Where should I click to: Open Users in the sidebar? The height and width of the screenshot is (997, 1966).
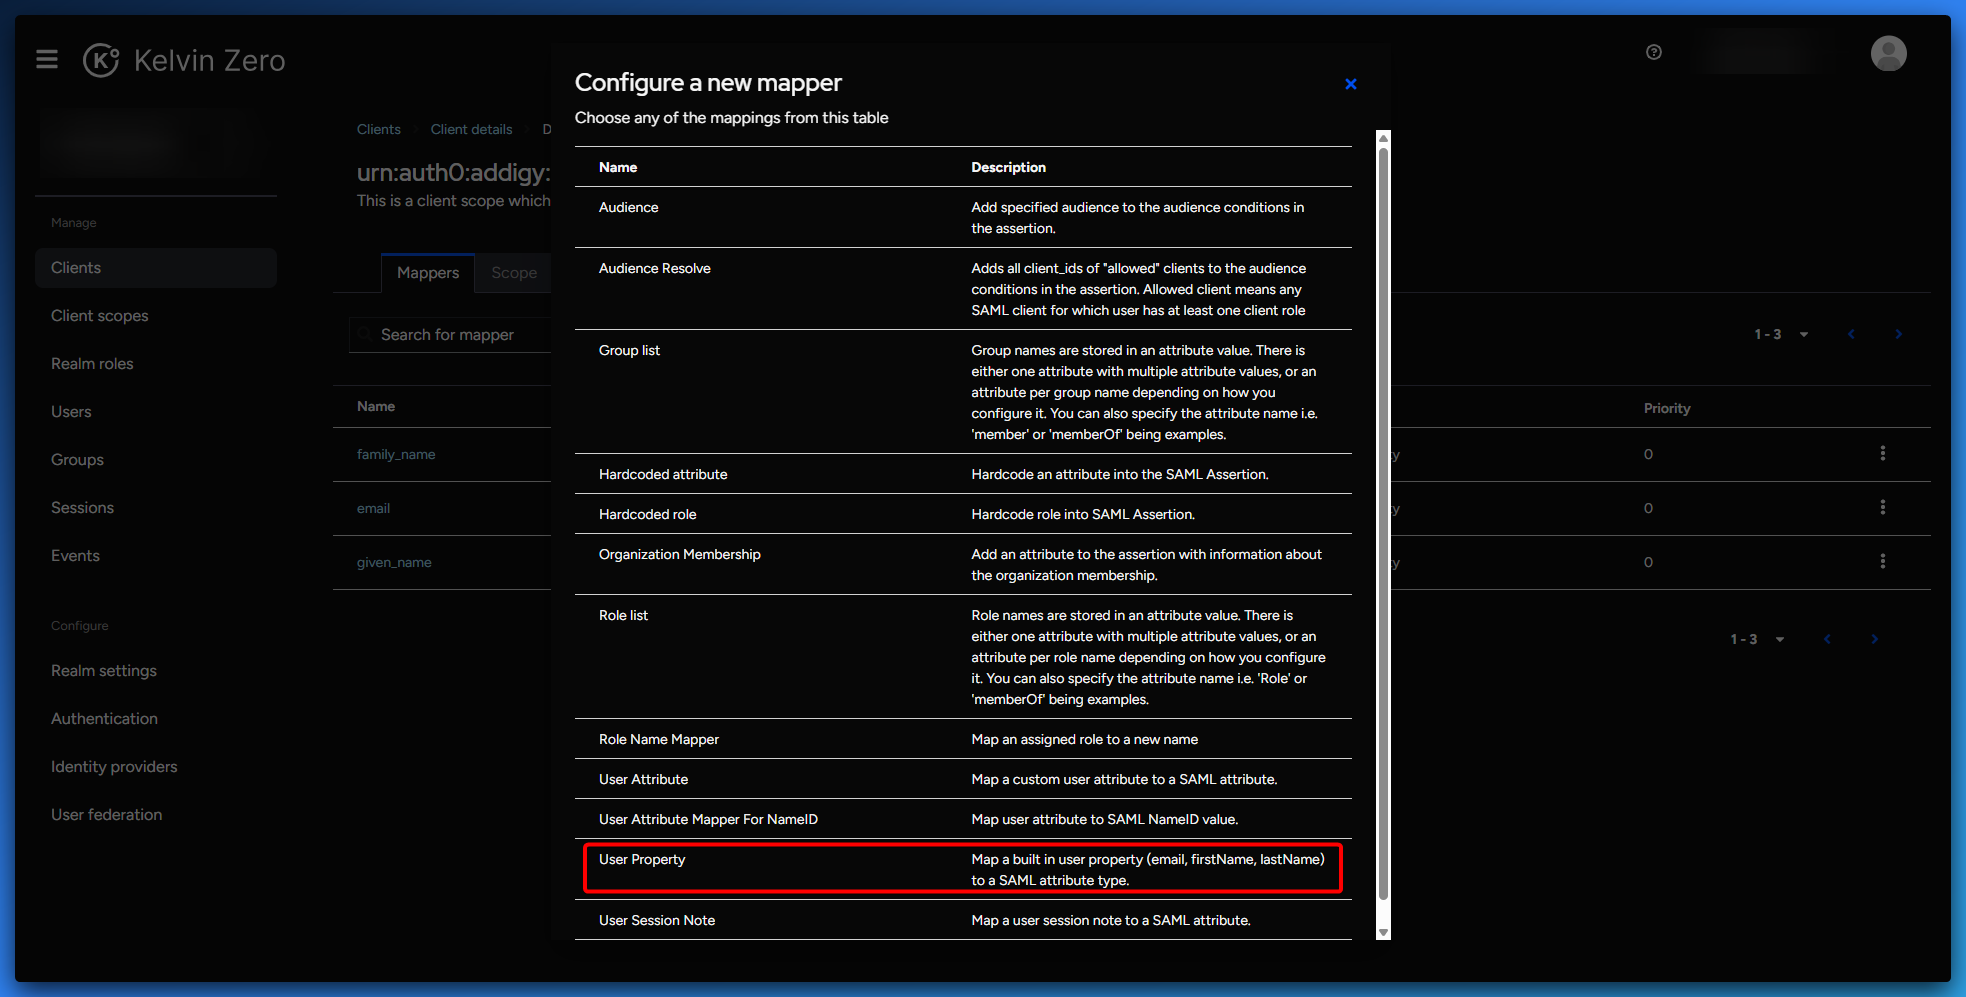[x=156, y=412]
